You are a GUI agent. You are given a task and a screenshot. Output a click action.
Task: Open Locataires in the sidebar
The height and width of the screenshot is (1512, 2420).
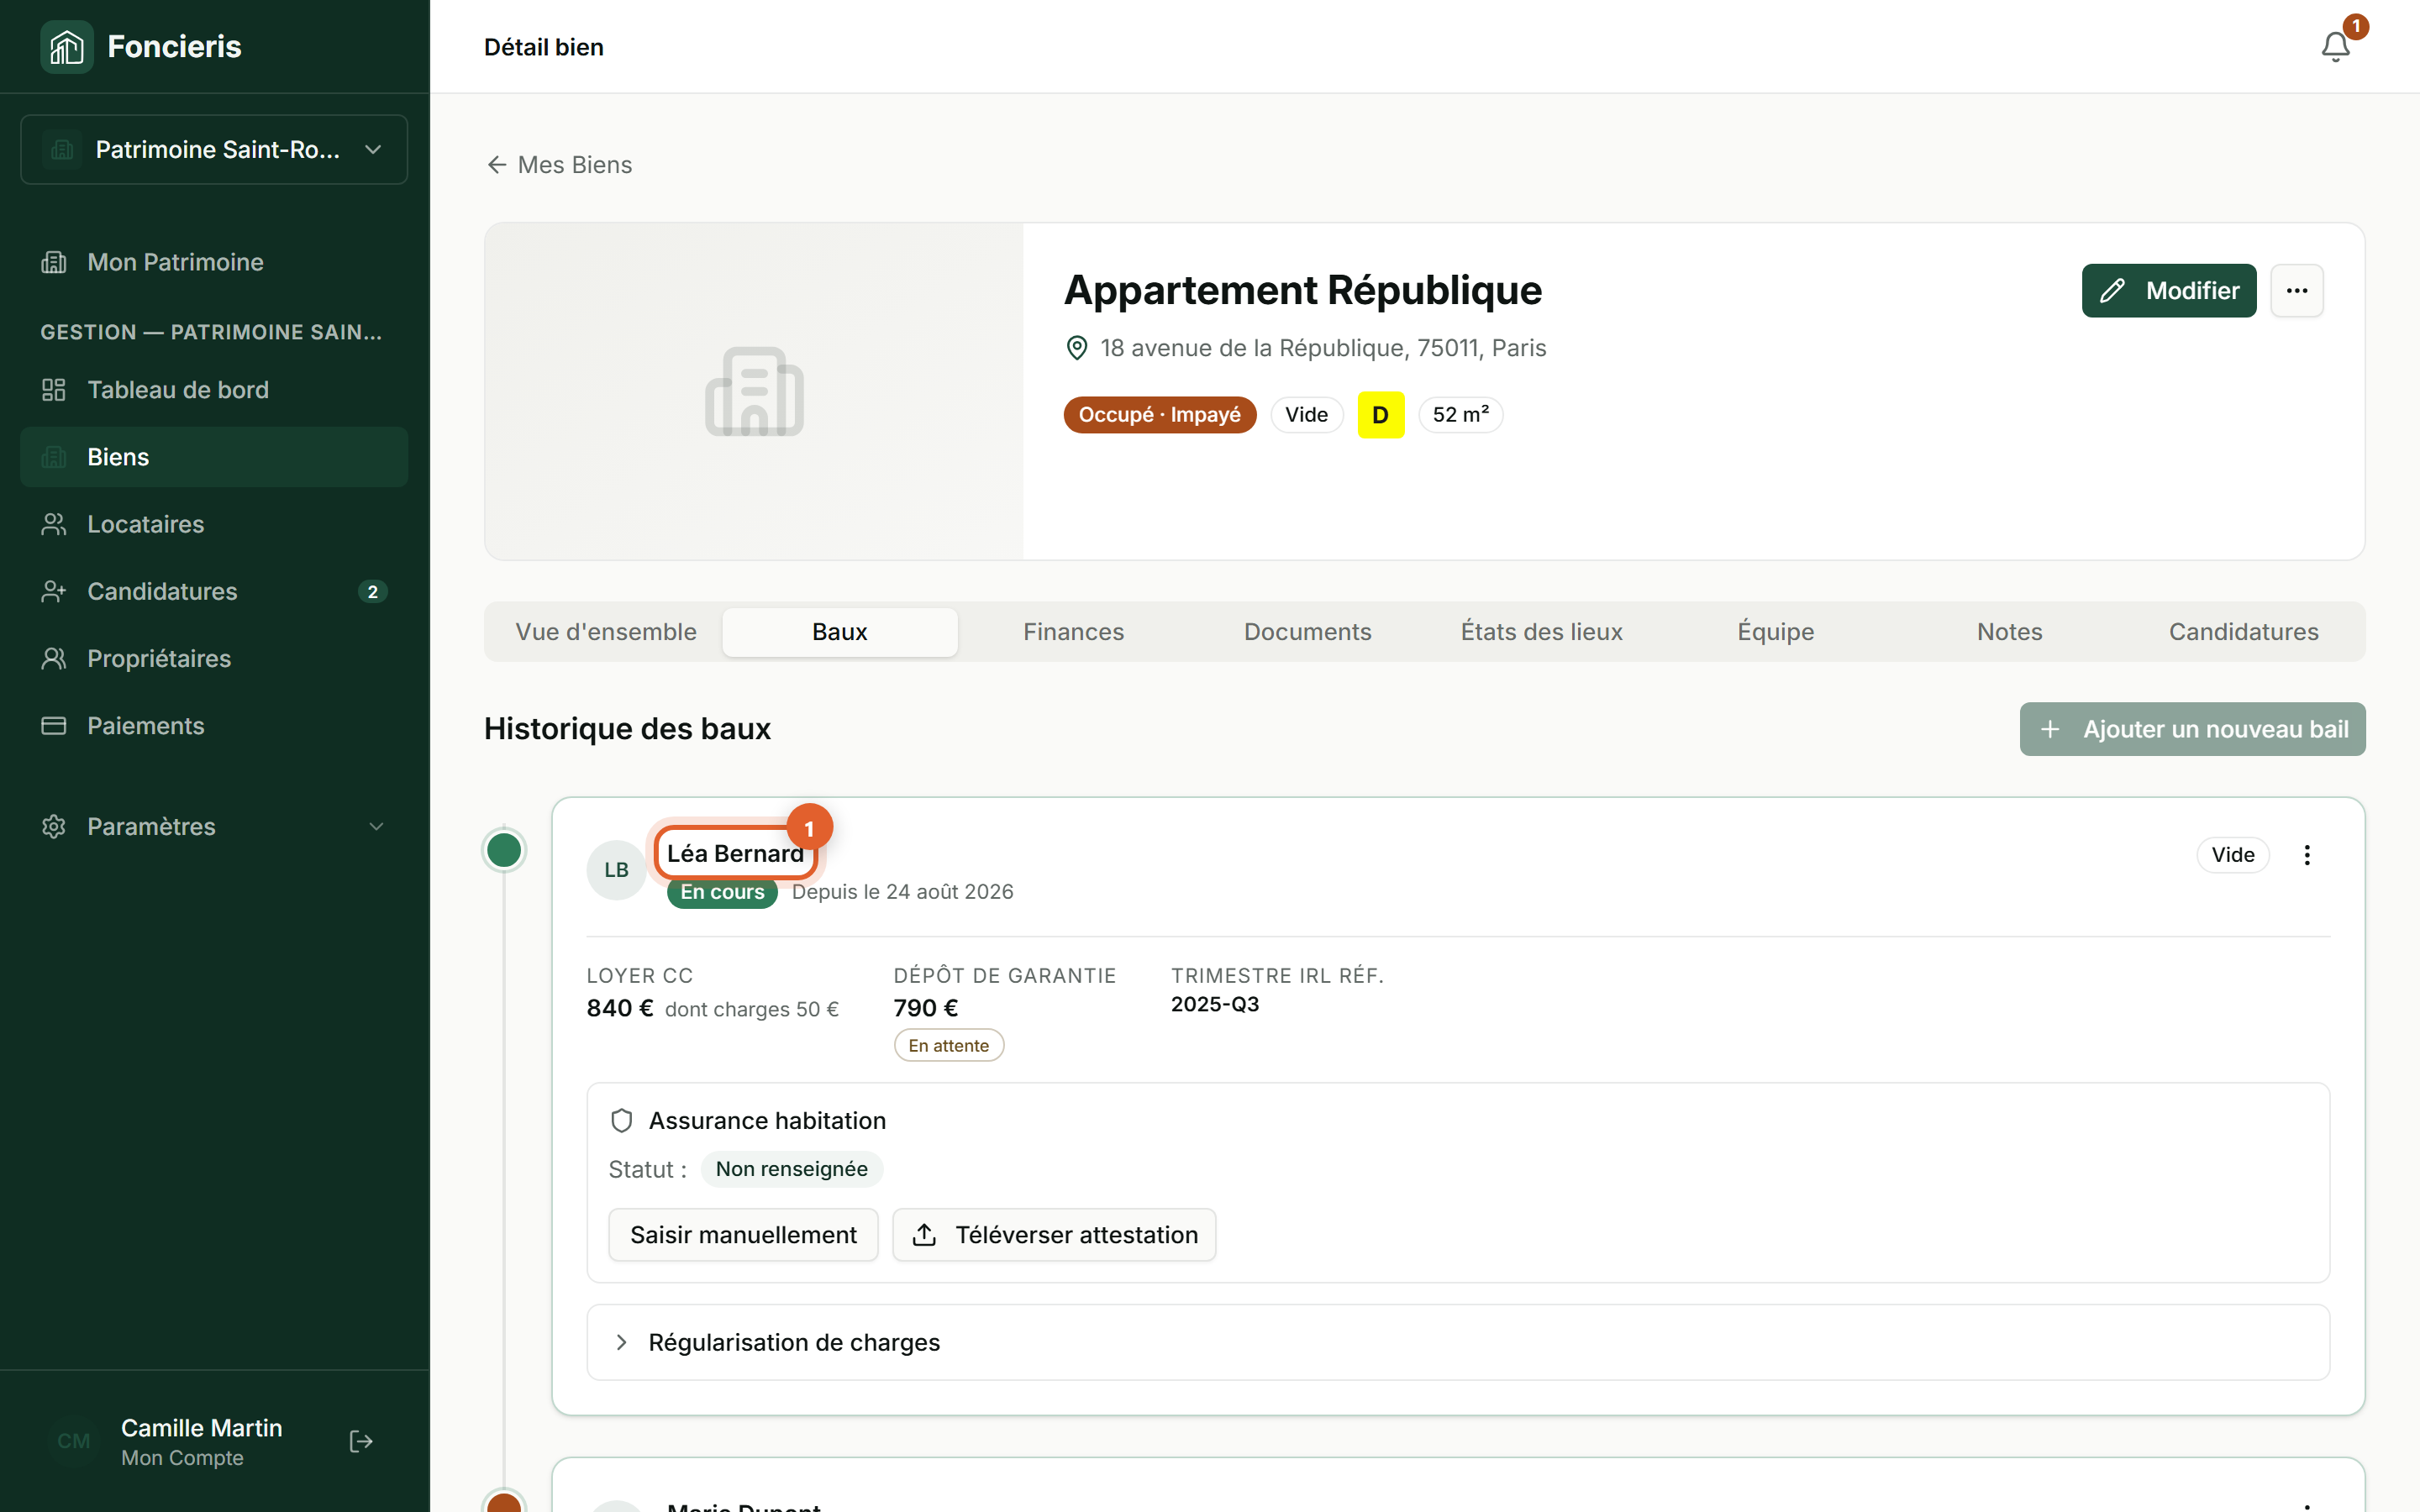(214, 524)
